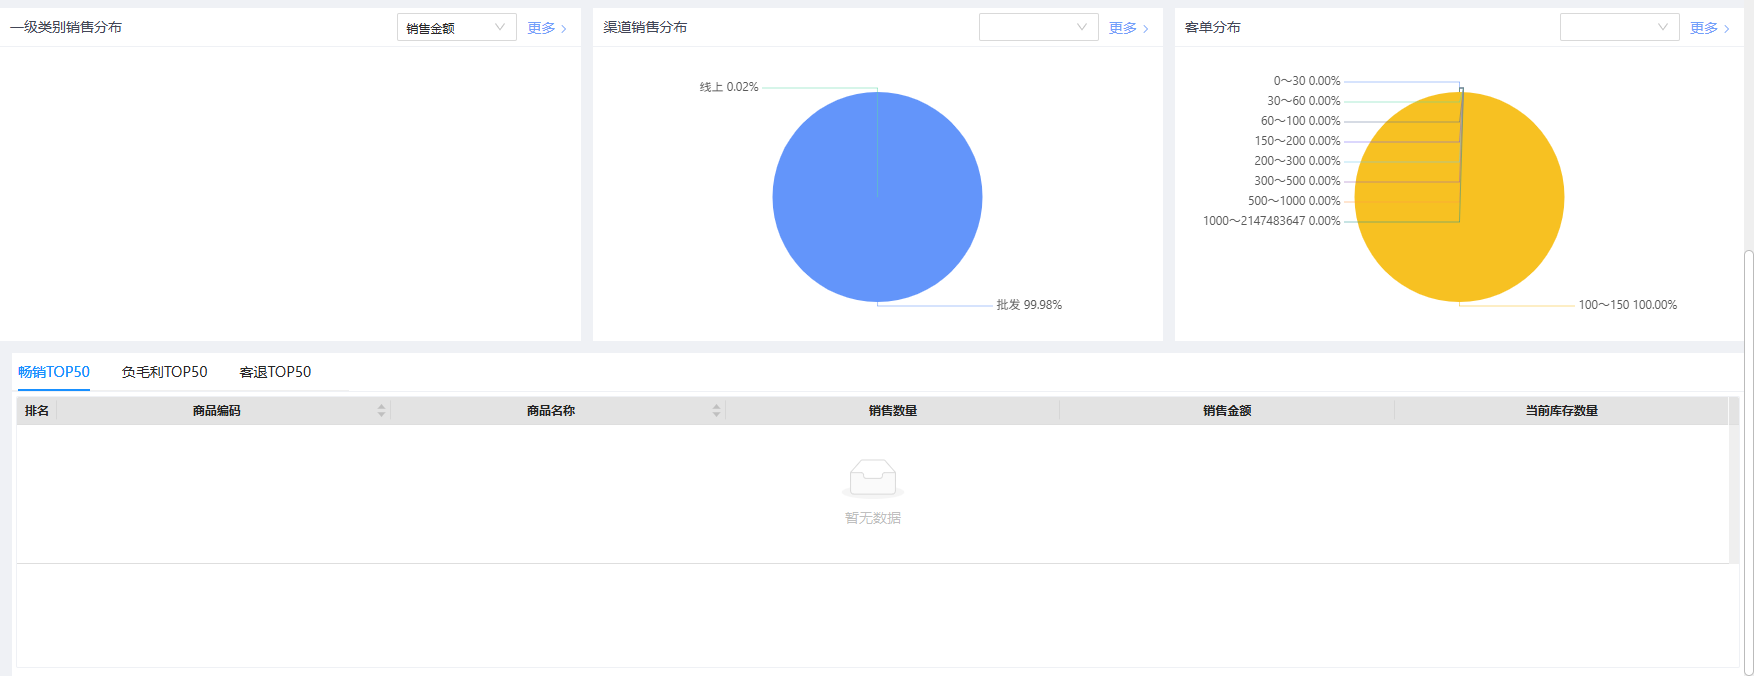Switch to the 客退TOP50 tab
Image resolution: width=1754 pixels, height=676 pixels.
(275, 372)
